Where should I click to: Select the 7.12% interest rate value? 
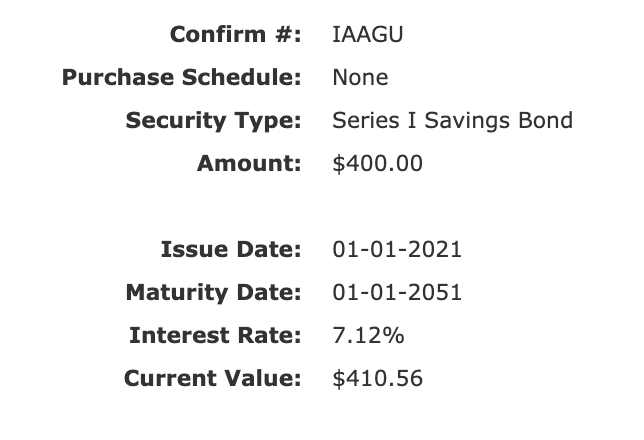tap(368, 336)
